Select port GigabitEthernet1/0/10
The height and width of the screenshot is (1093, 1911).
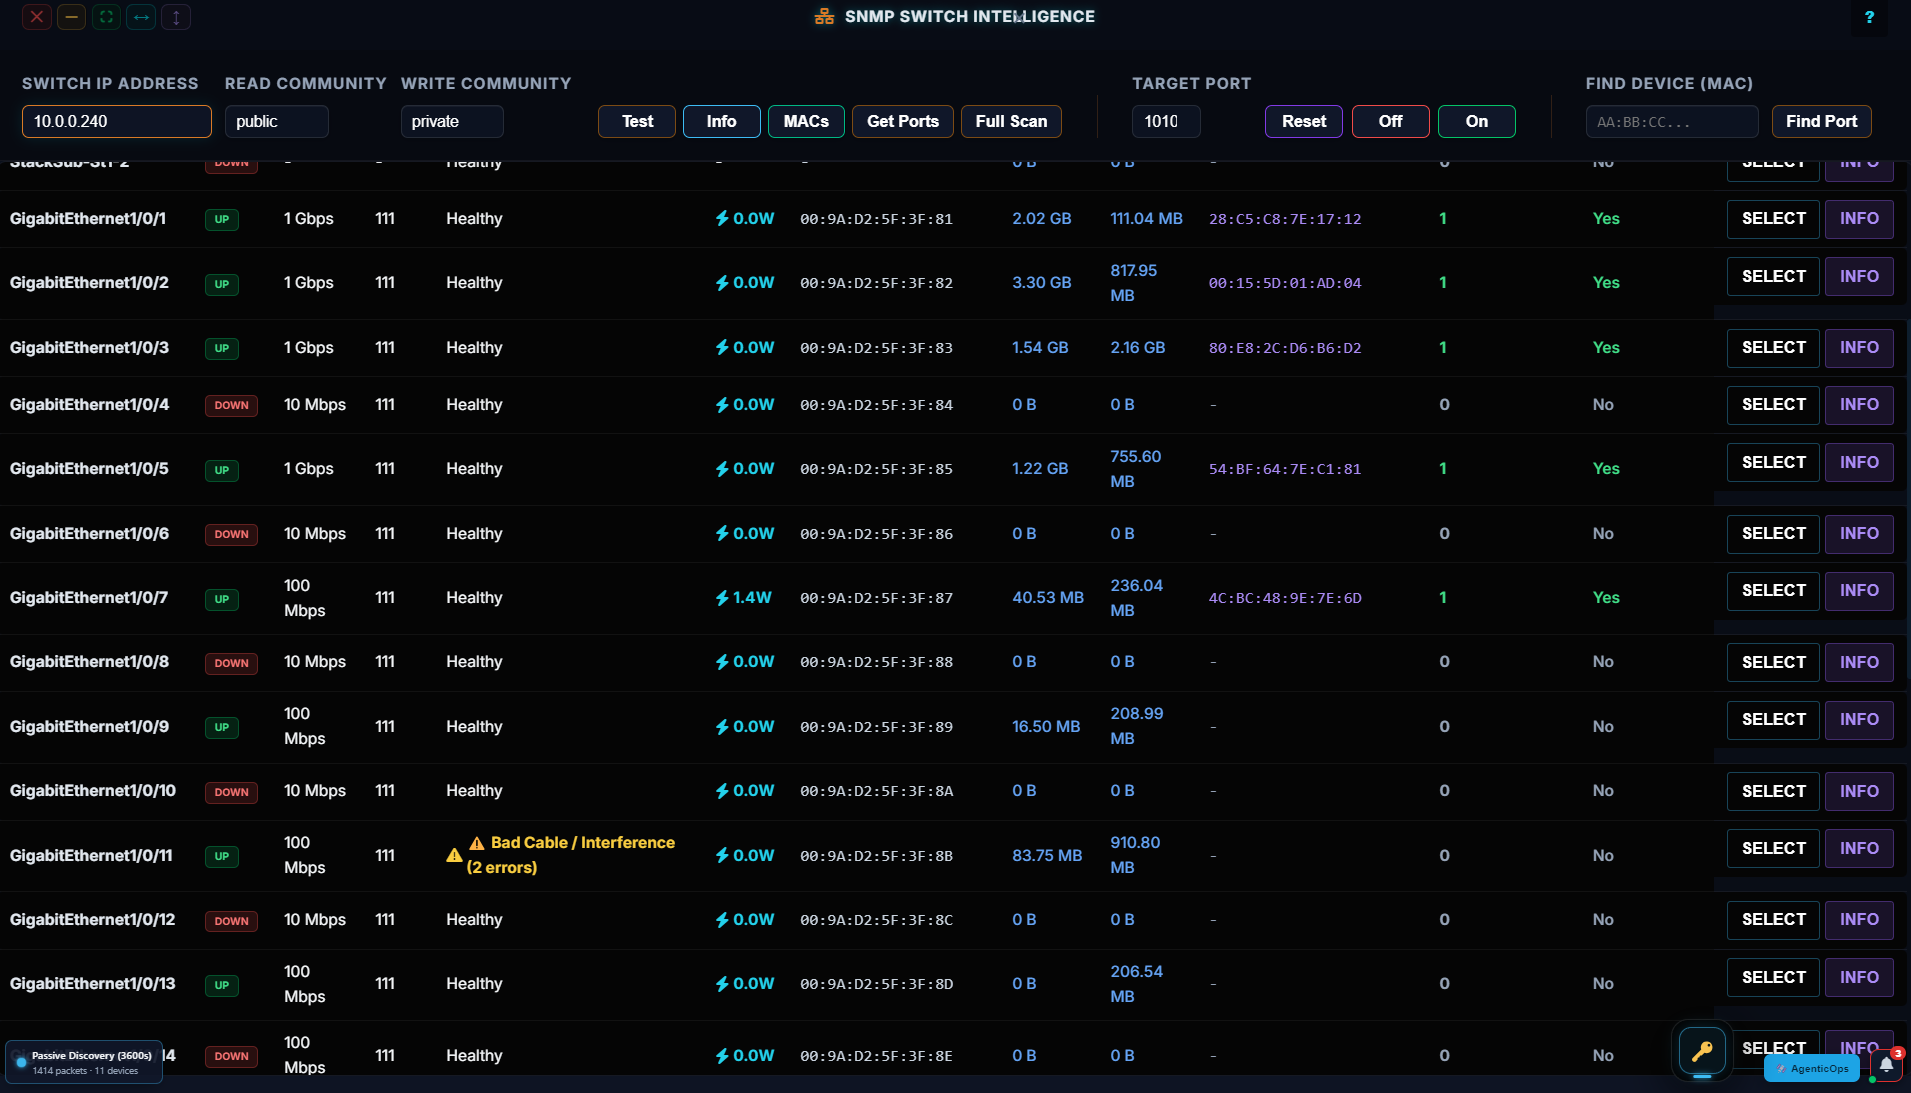point(1773,792)
